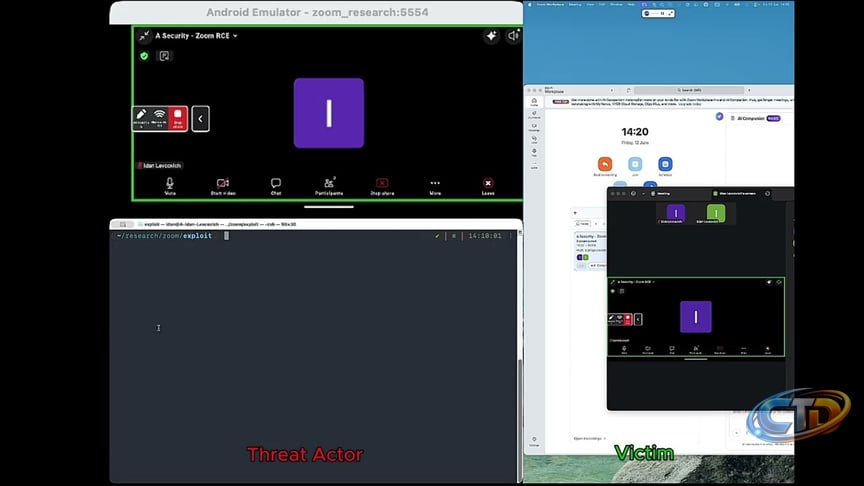Select the Meeting tab in victim meeting window
The image size is (864, 486).
point(661,193)
